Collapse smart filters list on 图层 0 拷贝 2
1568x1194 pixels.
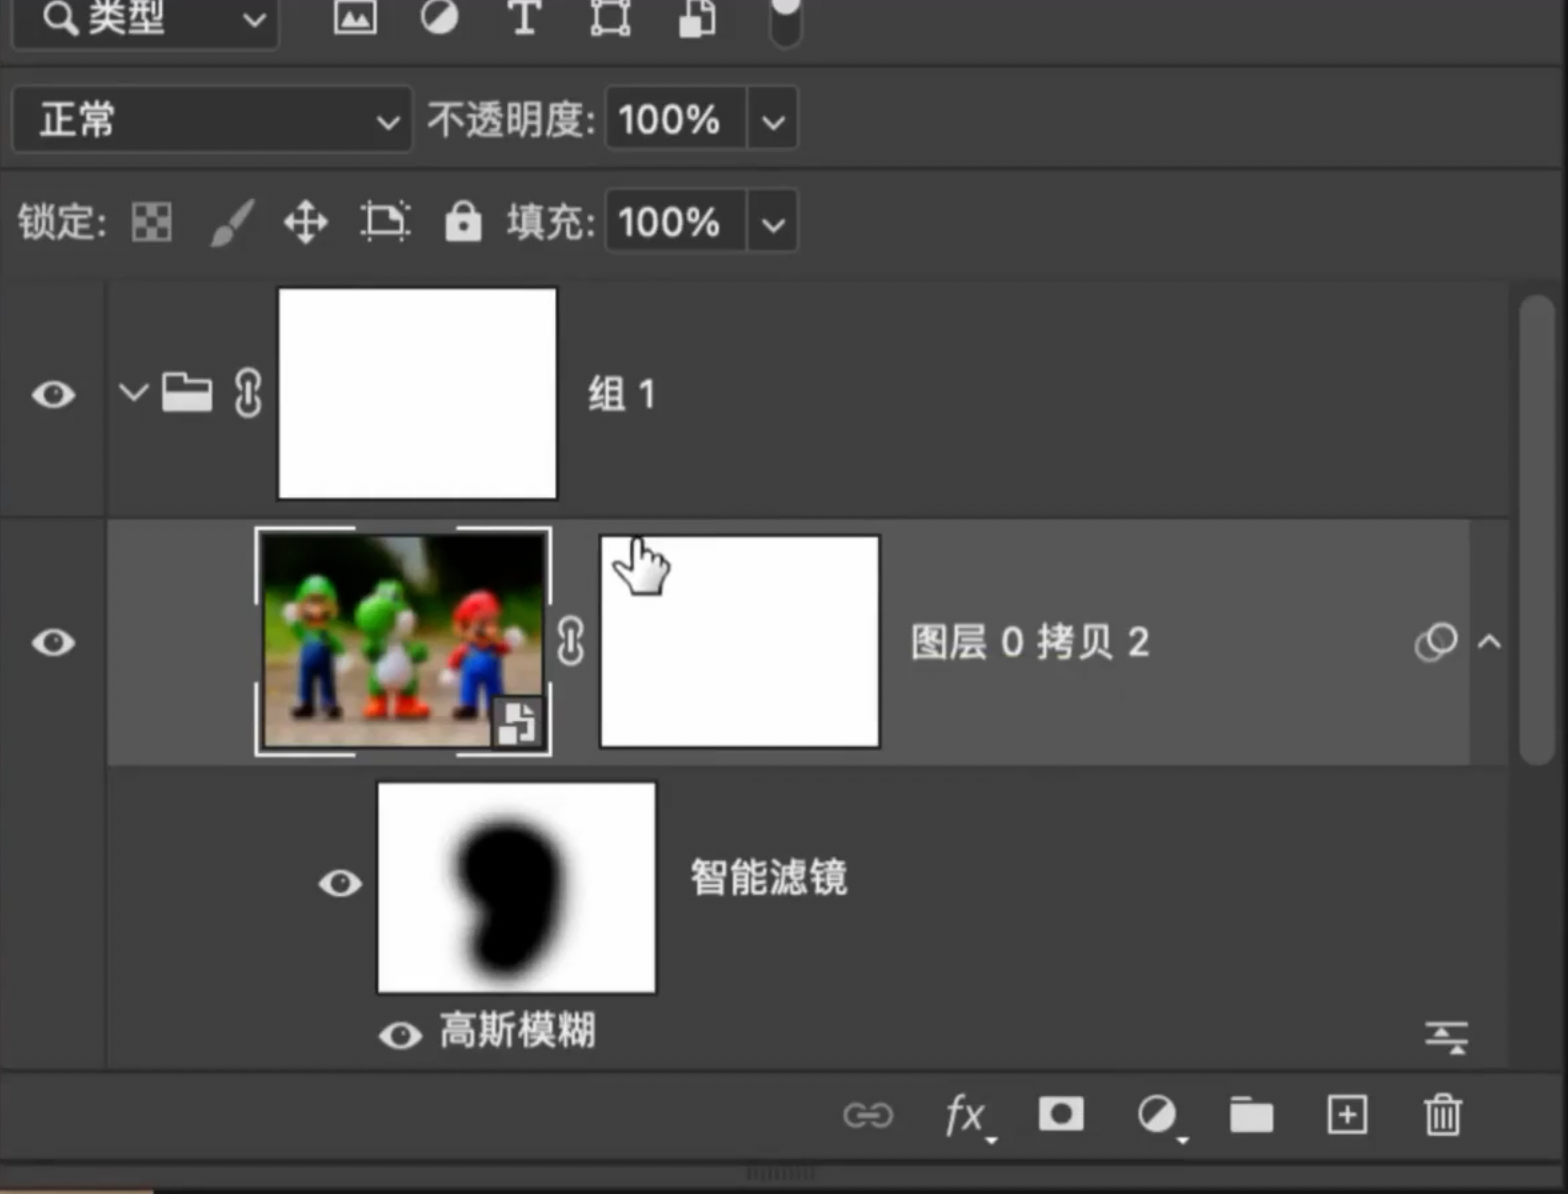coord(1489,642)
